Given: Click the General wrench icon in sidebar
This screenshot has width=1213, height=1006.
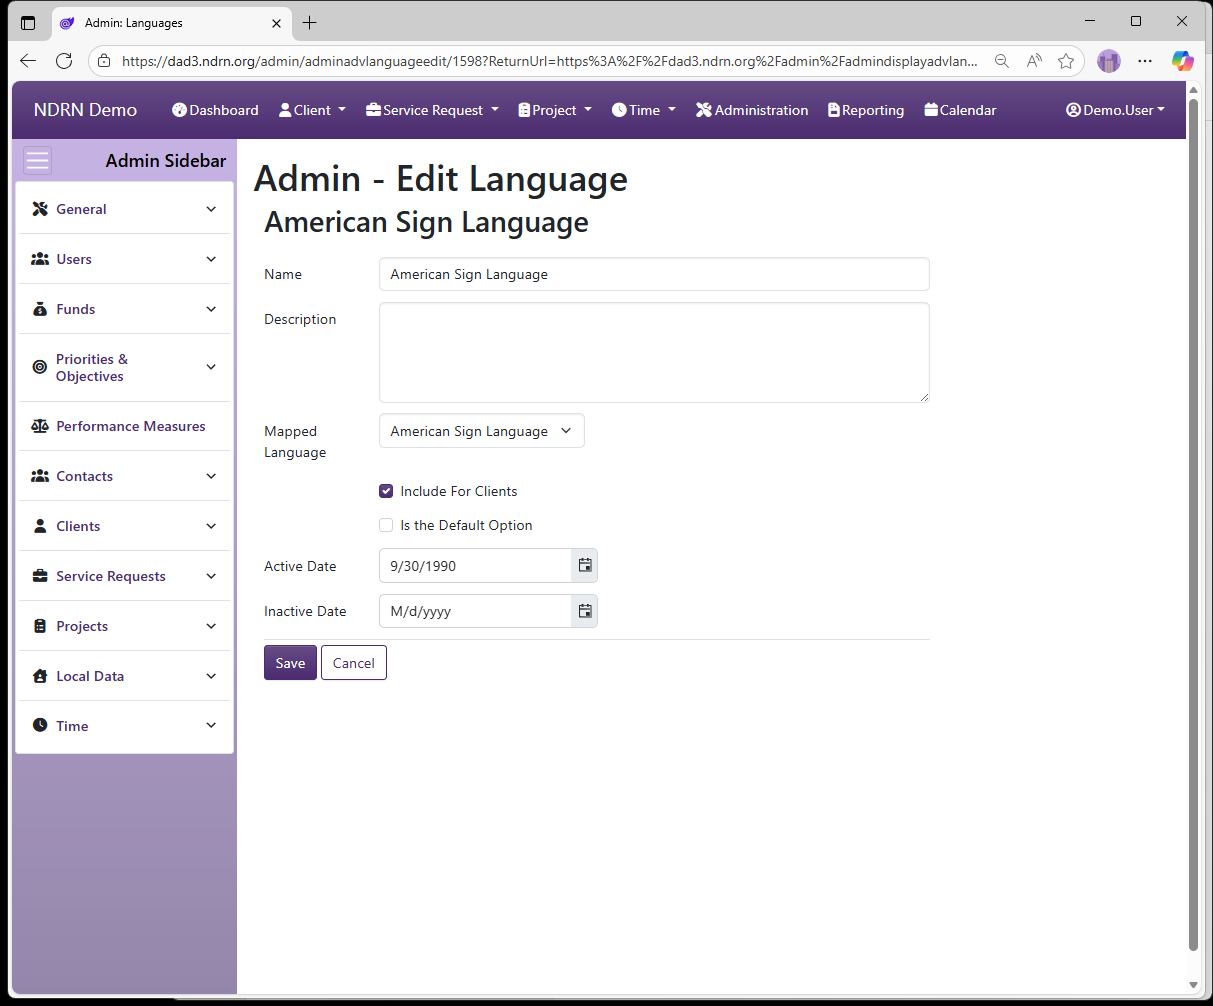Looking at the screenshot, I should coord(40,209).
